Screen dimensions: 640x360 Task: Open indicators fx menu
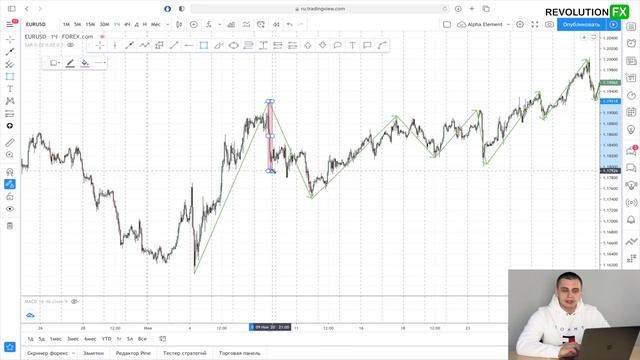click(x=209, y=24)
